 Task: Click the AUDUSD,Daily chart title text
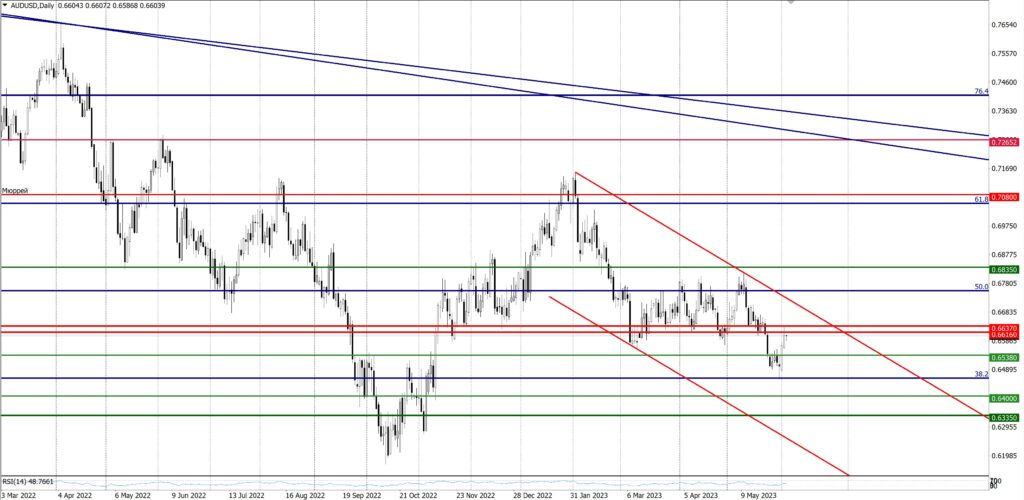(x=32, y=5)
